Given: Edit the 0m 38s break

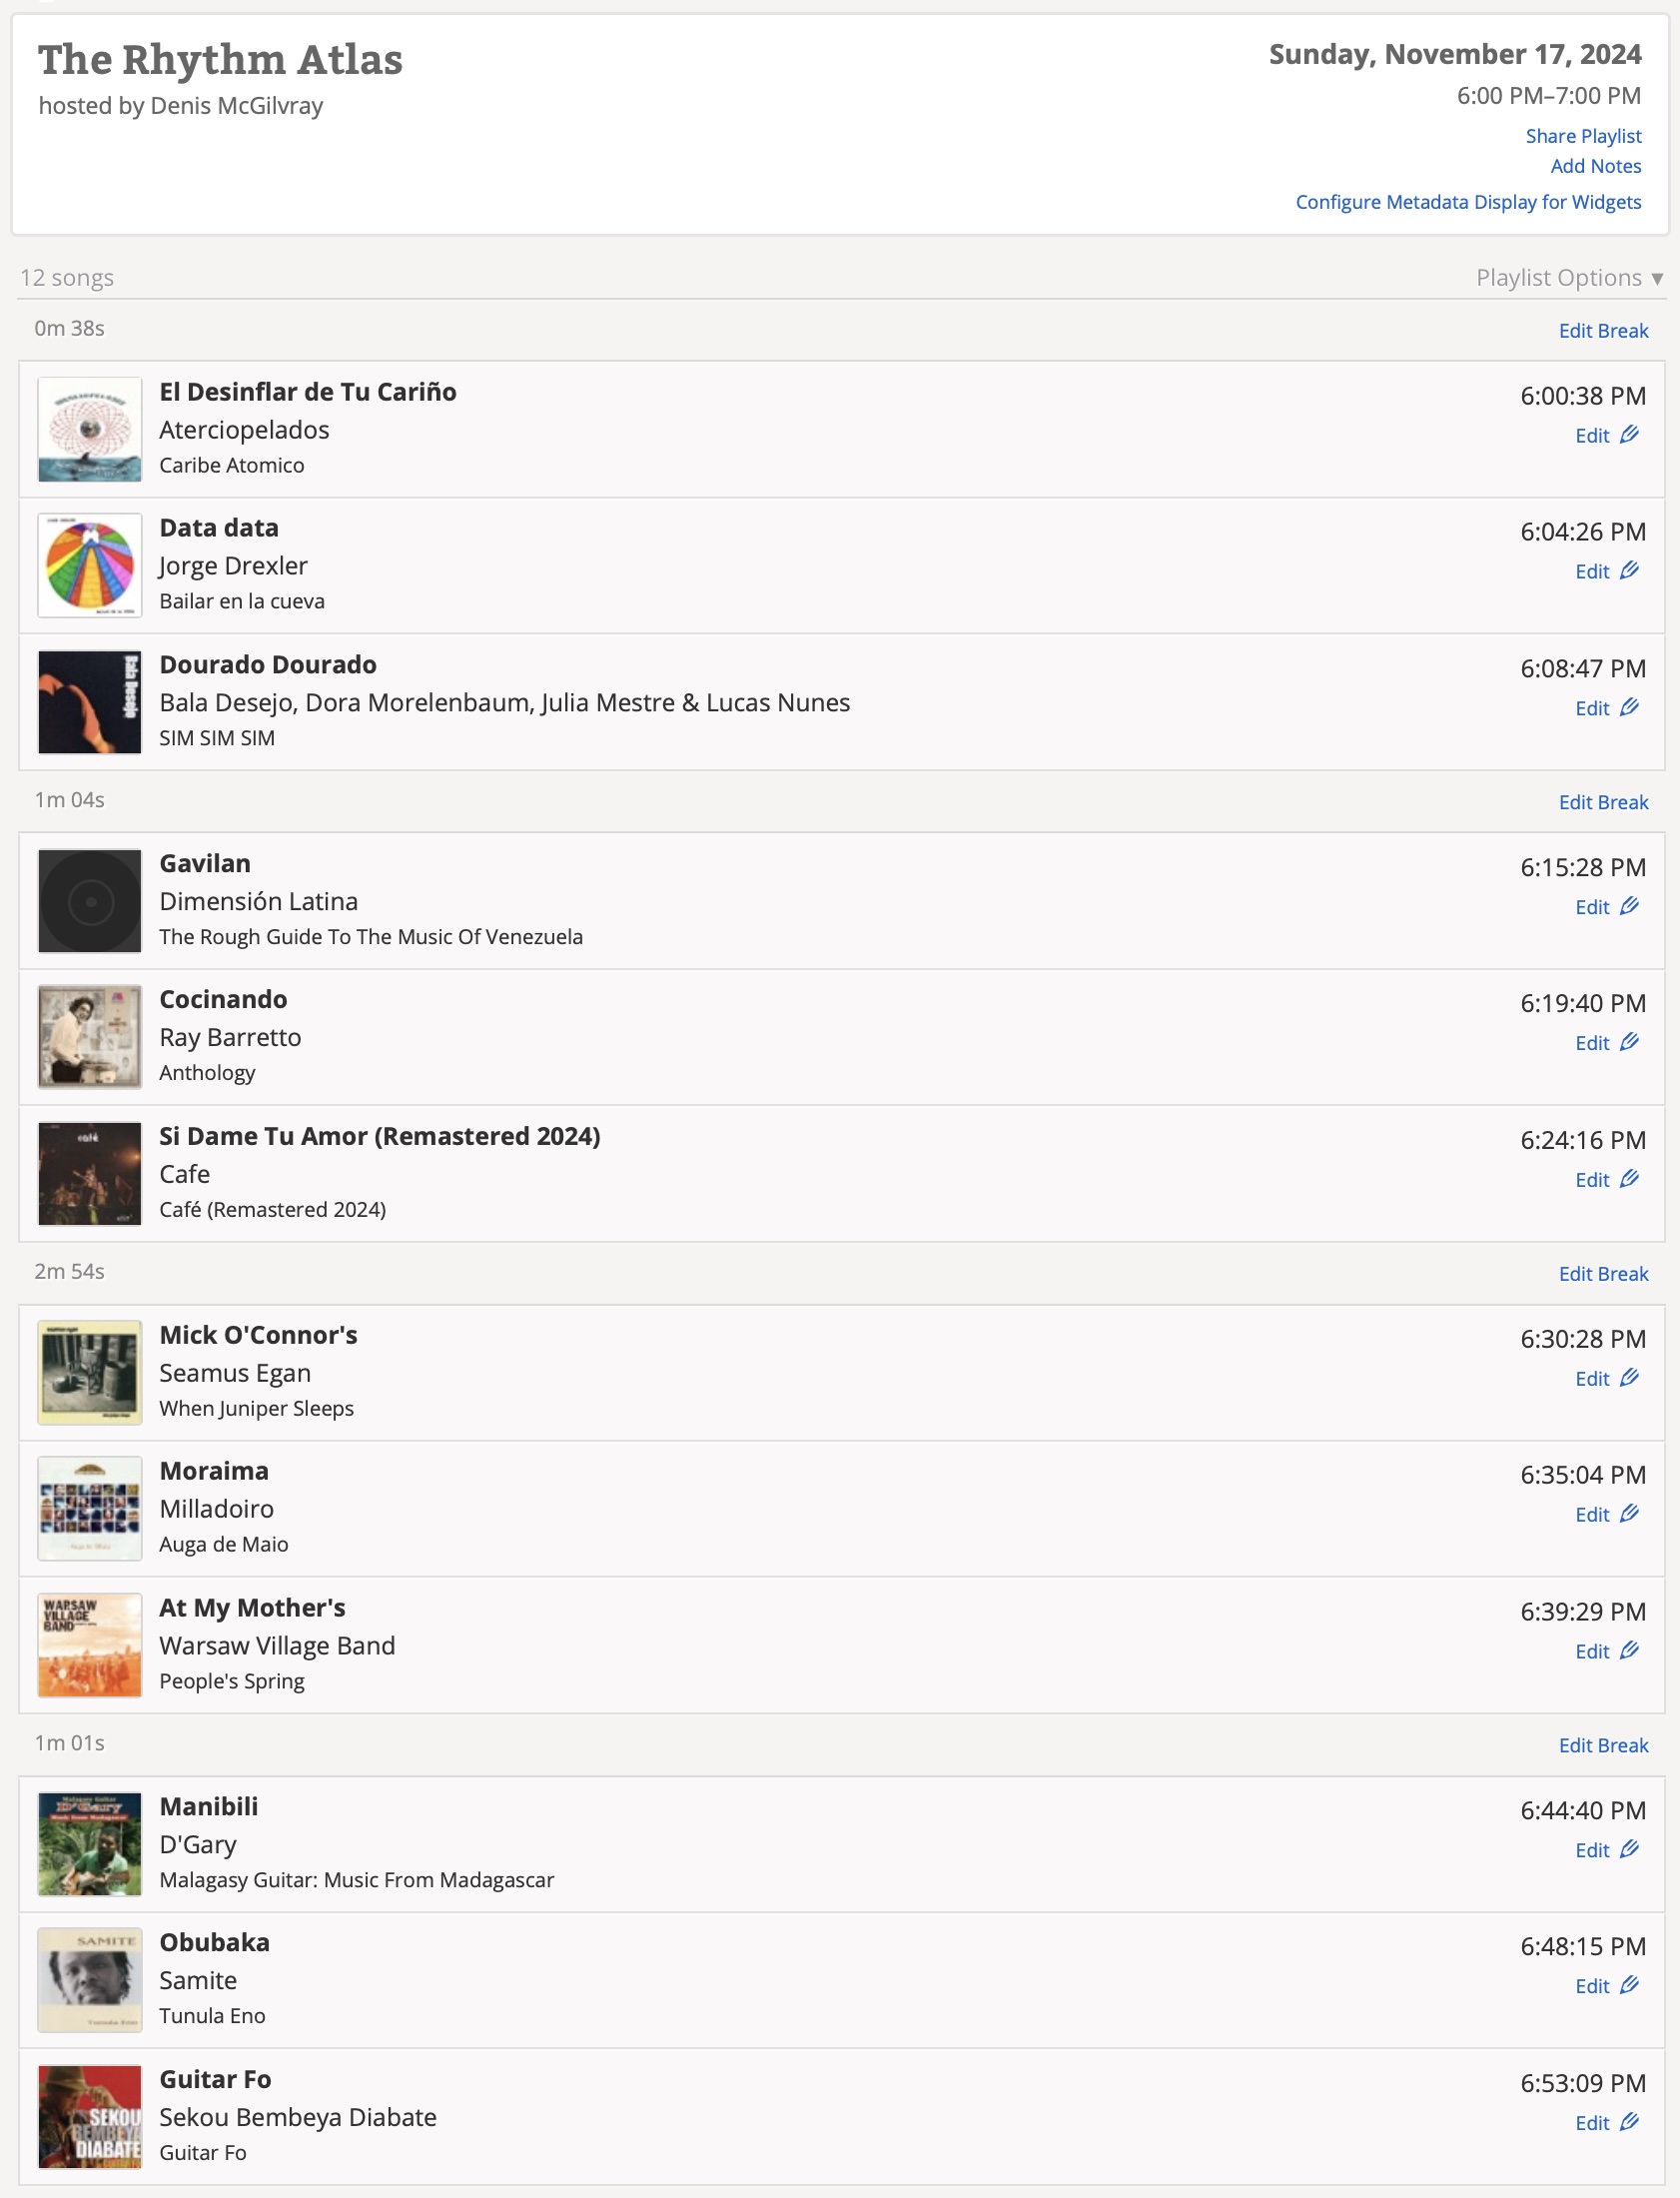Looking at the screenshot, I should 1603,331.
